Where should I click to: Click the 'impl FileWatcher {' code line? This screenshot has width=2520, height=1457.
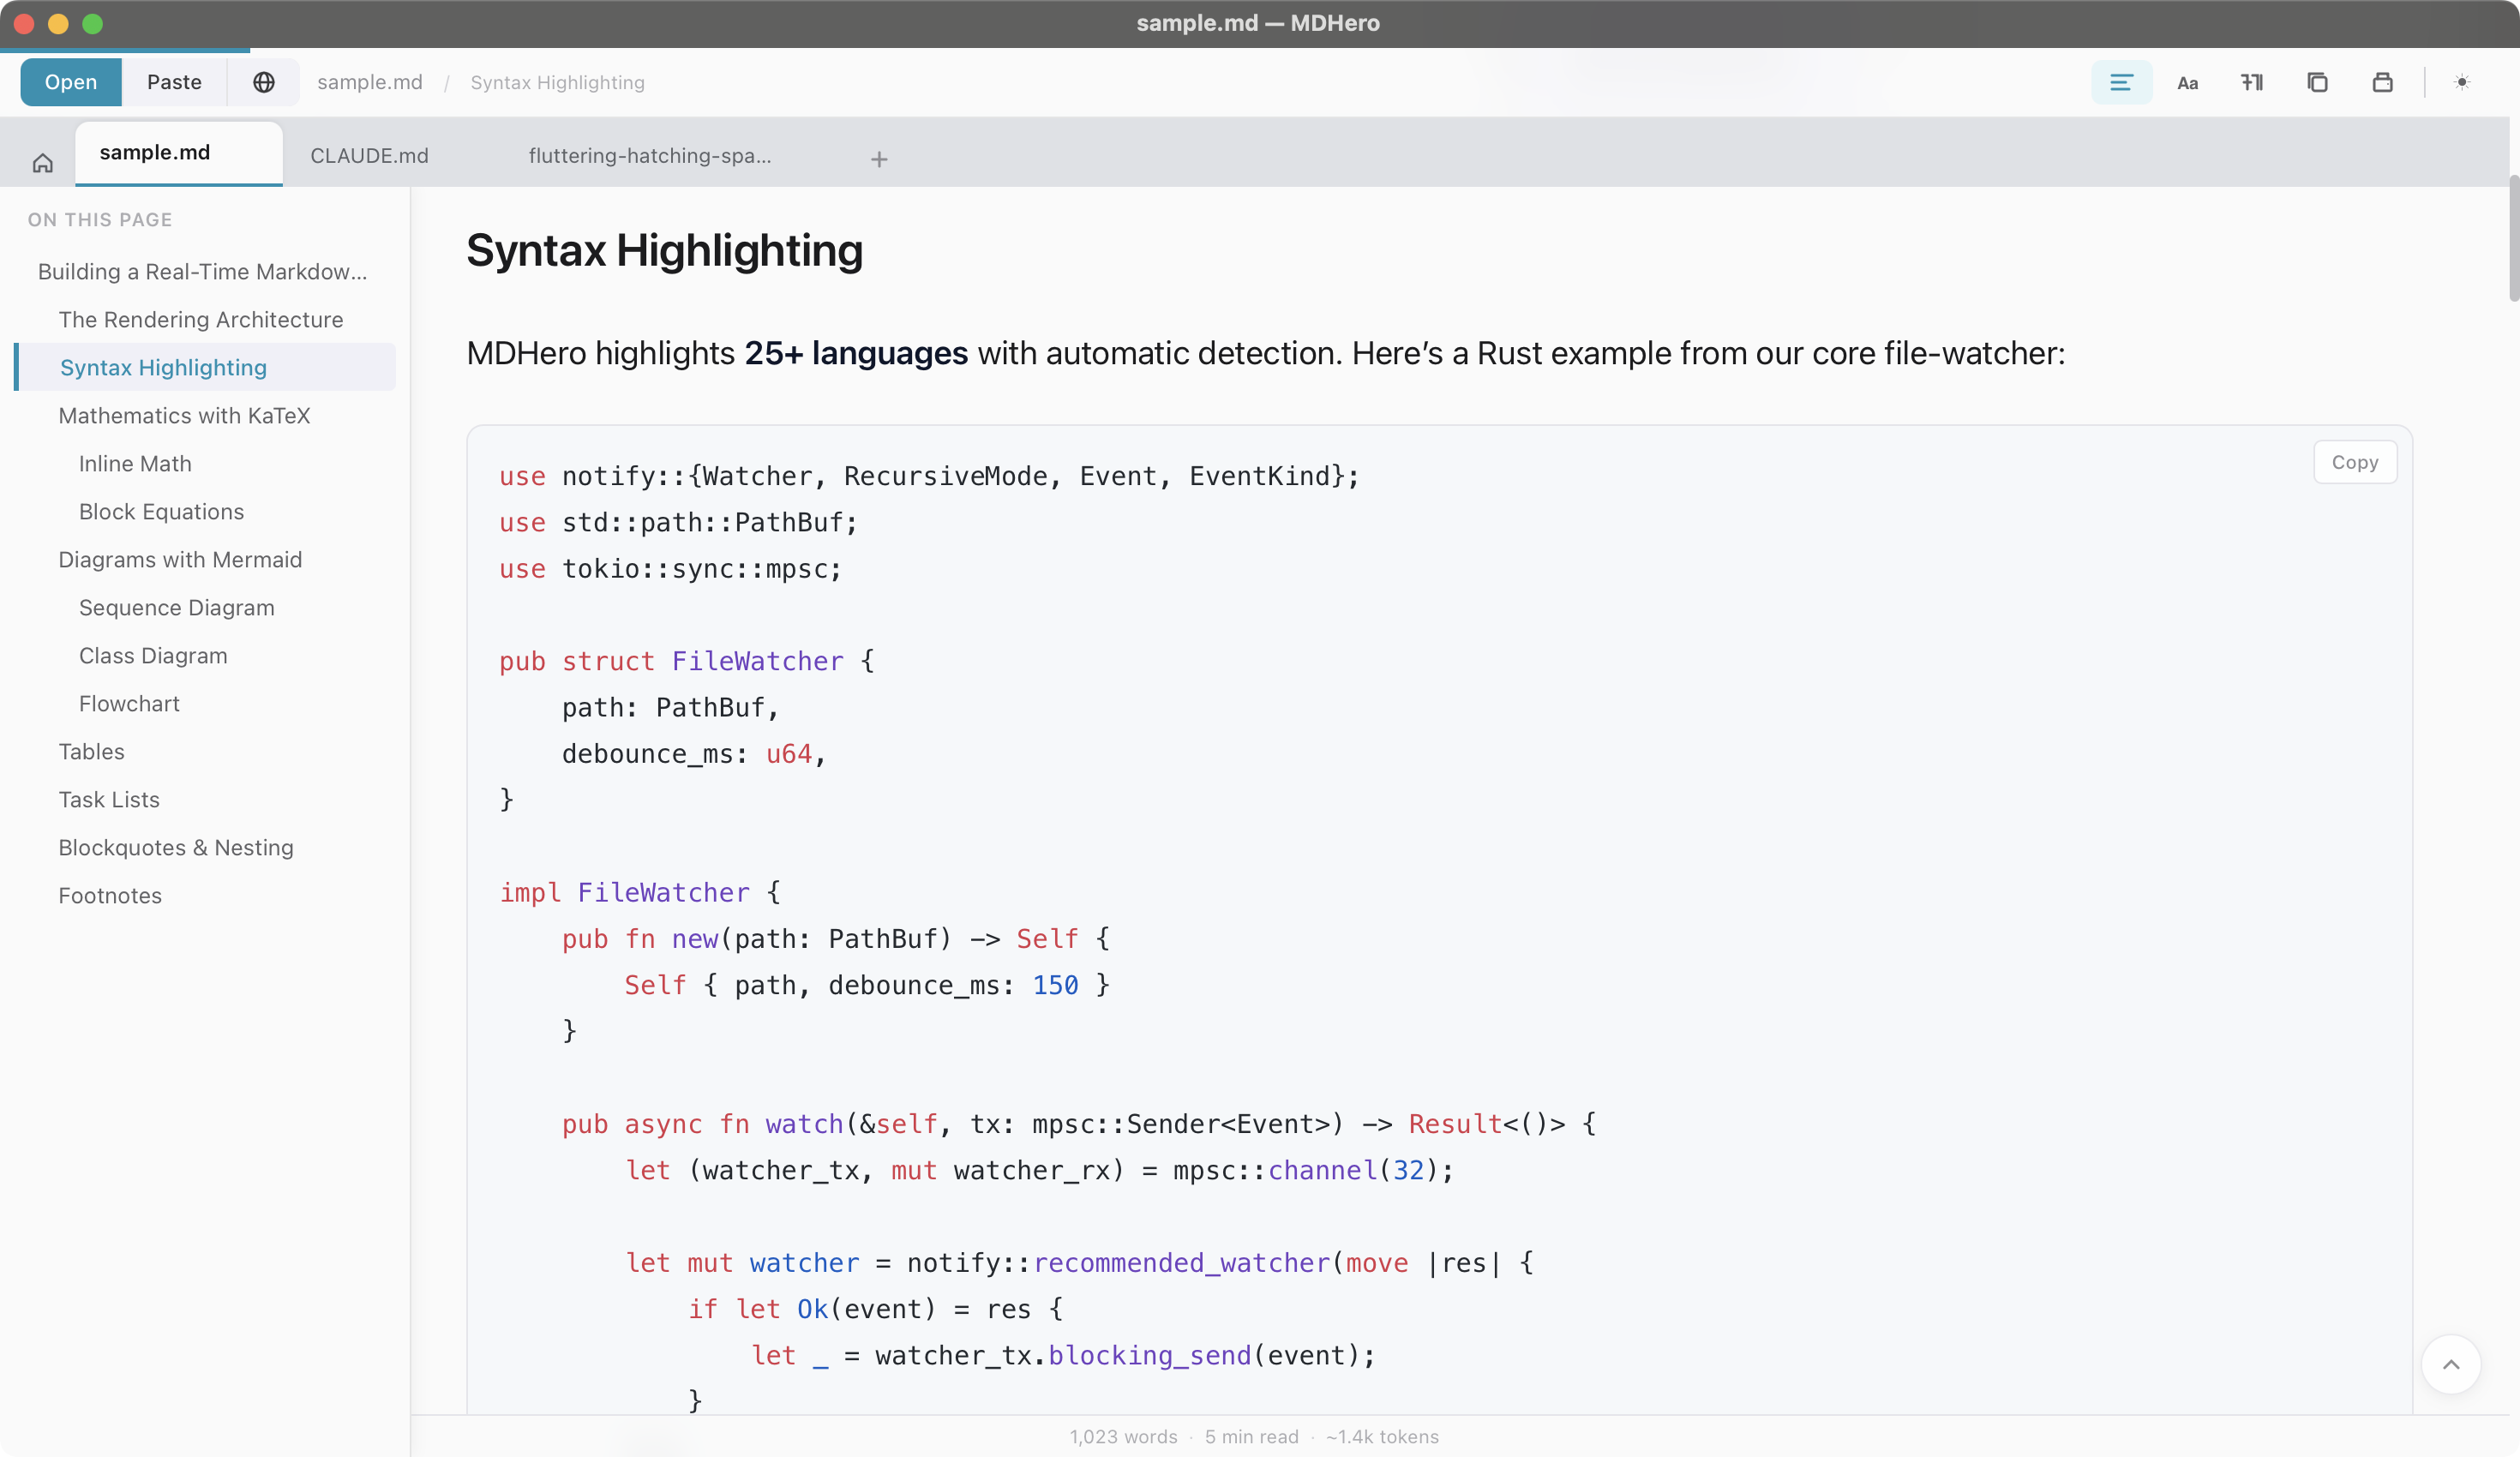coord(640,892)
